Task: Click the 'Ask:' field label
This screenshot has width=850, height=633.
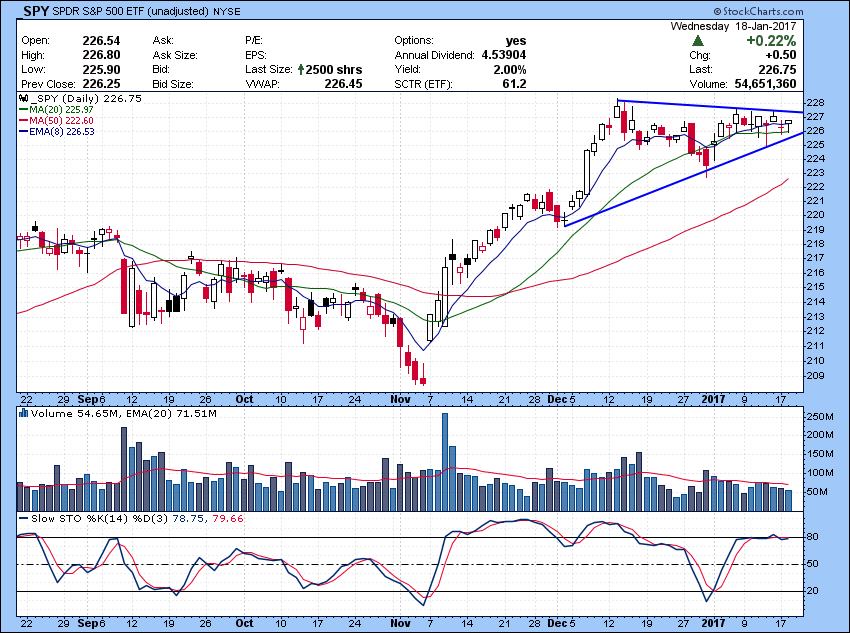Action: click(163, 41)
